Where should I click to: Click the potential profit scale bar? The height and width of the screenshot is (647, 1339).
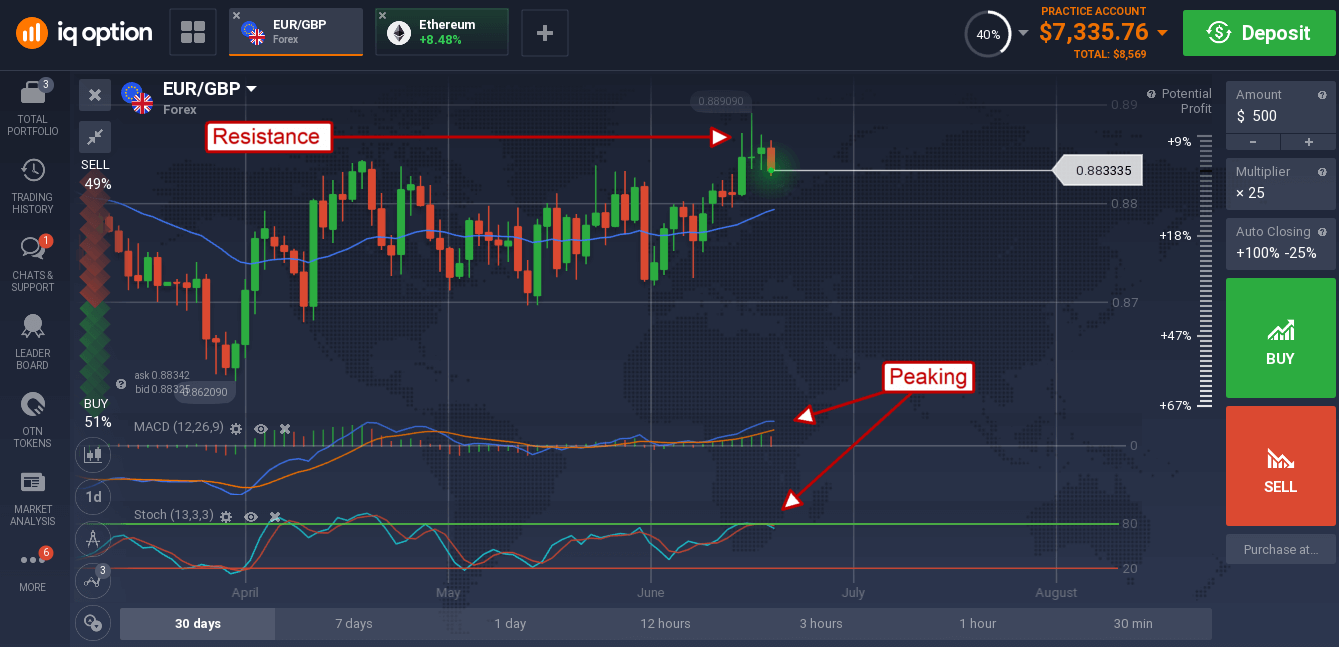(1206, 270)
